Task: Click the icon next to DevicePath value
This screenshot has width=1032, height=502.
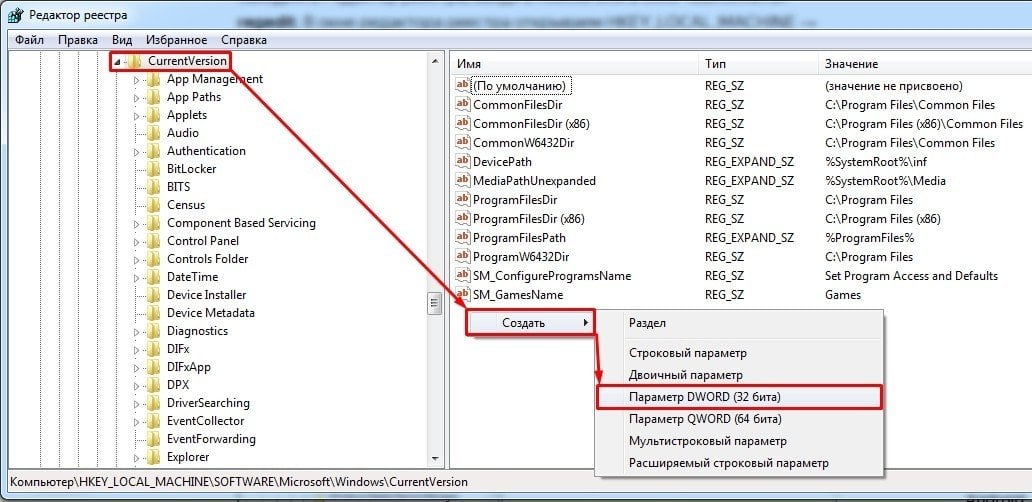Action: click(462, 162)
